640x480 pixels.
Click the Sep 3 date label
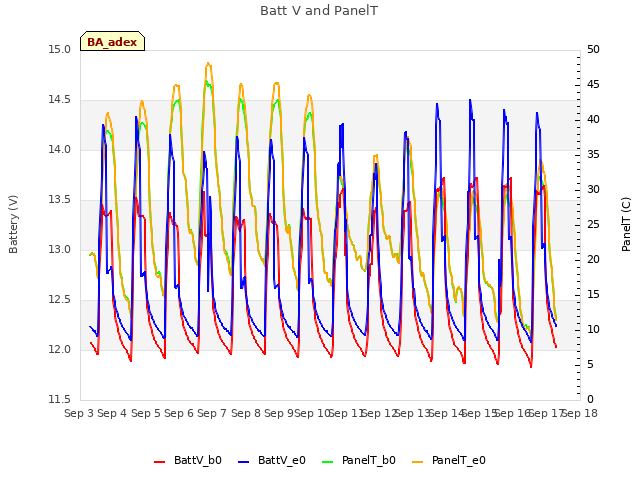(x=79, y=413)
